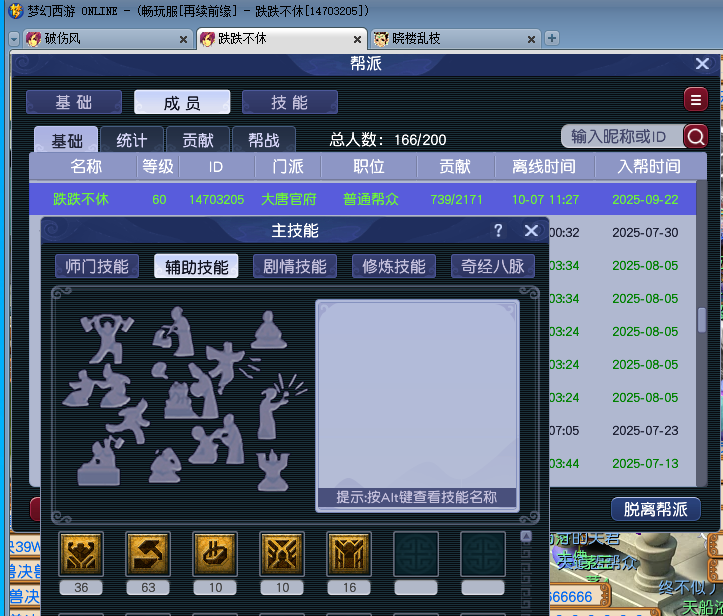Select the 跌跌不休 member row
723x616 pixels.
[362, 199]
